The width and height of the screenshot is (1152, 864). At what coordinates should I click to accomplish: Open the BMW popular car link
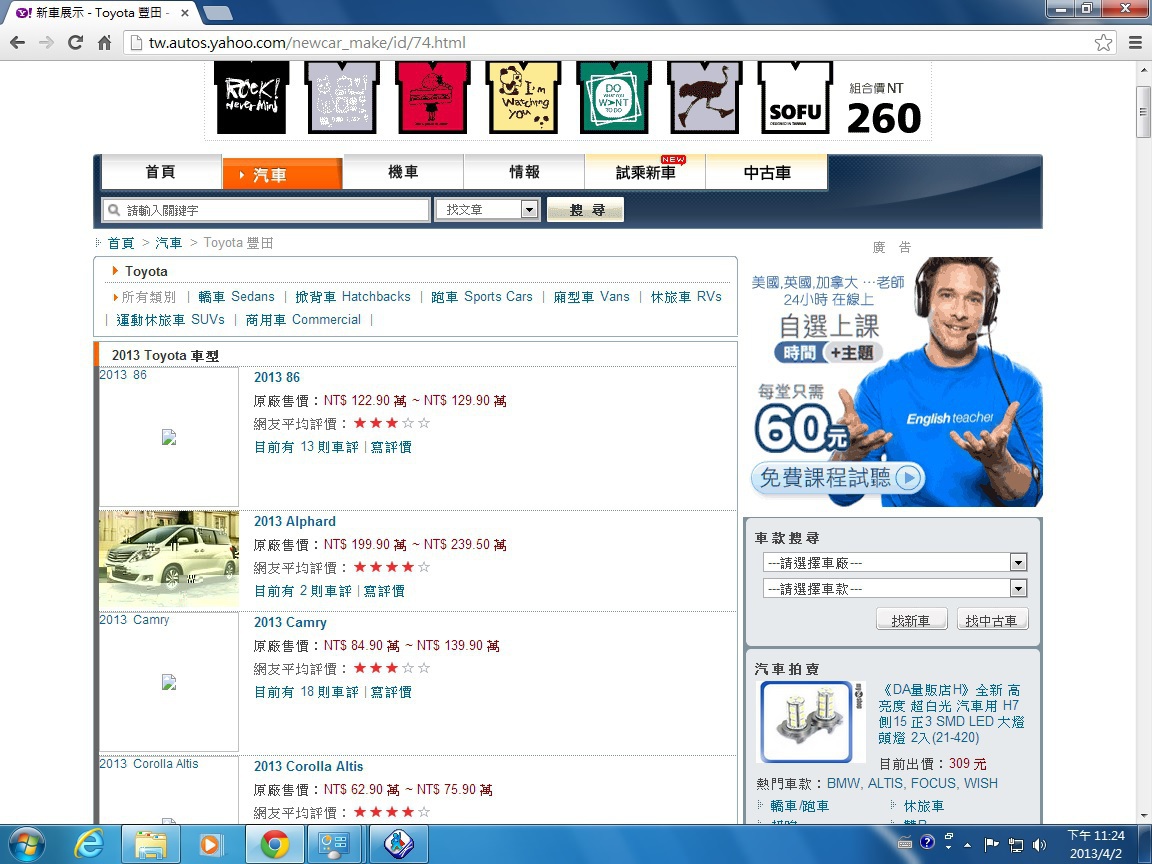click(843, 783)
